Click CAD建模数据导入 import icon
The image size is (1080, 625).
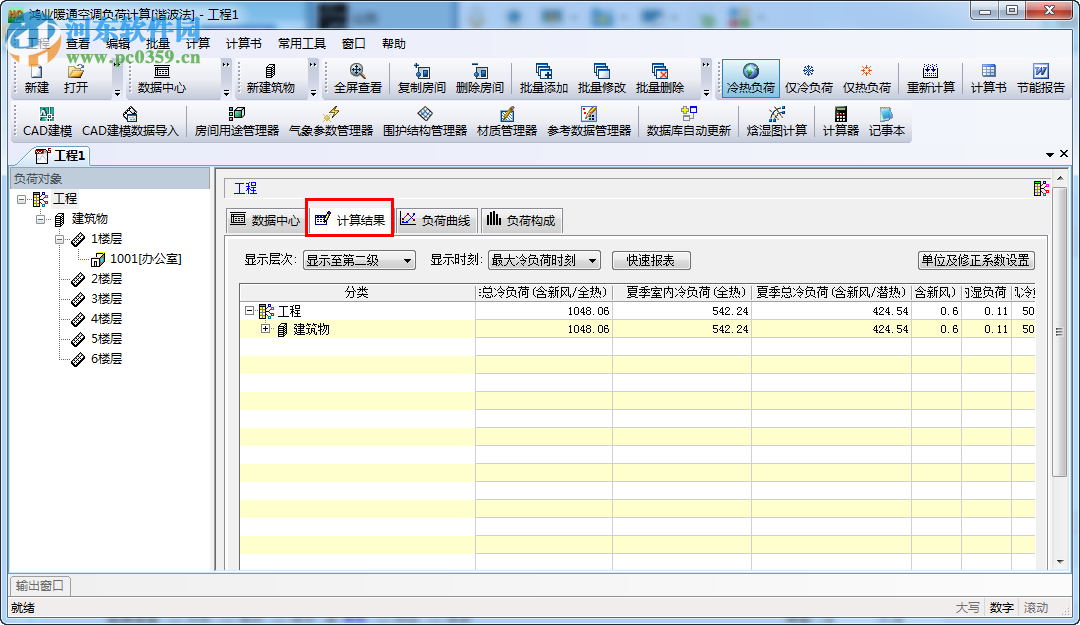(130, 122)
